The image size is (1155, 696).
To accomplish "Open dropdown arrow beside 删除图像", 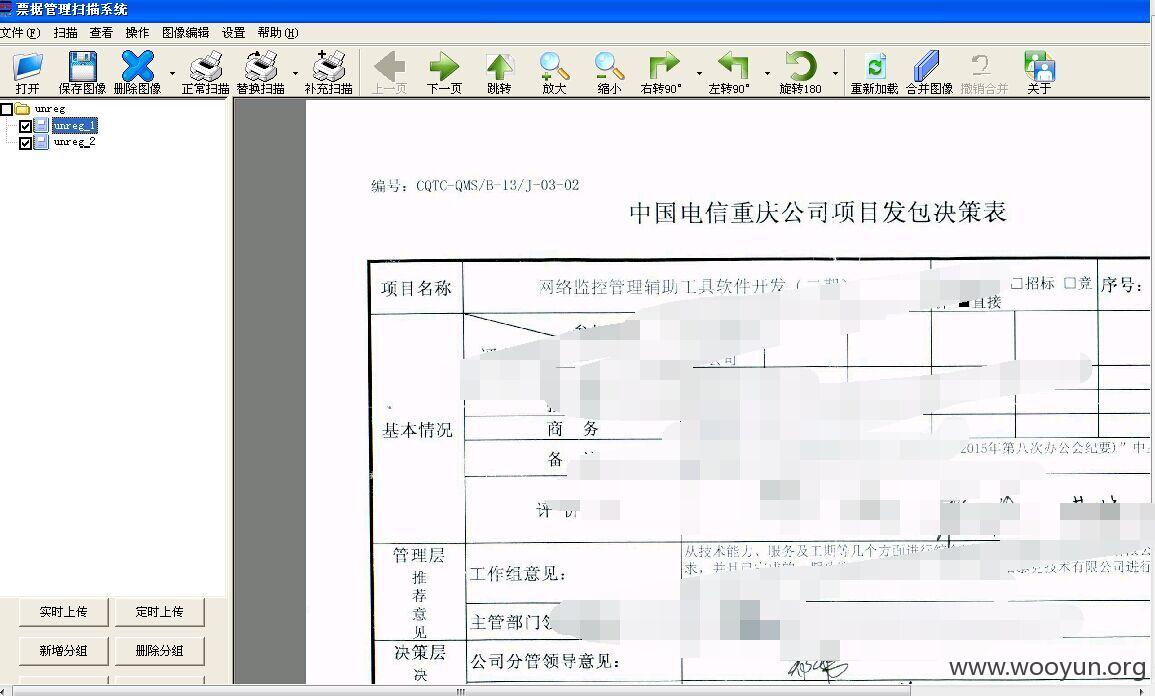I will point(172,73).
